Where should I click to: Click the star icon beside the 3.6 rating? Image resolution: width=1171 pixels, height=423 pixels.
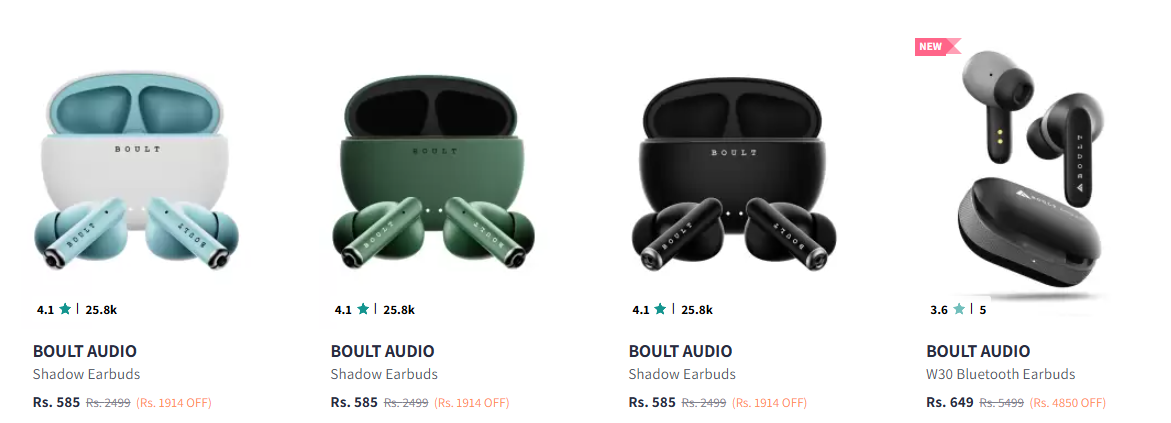tap(959, 309)
